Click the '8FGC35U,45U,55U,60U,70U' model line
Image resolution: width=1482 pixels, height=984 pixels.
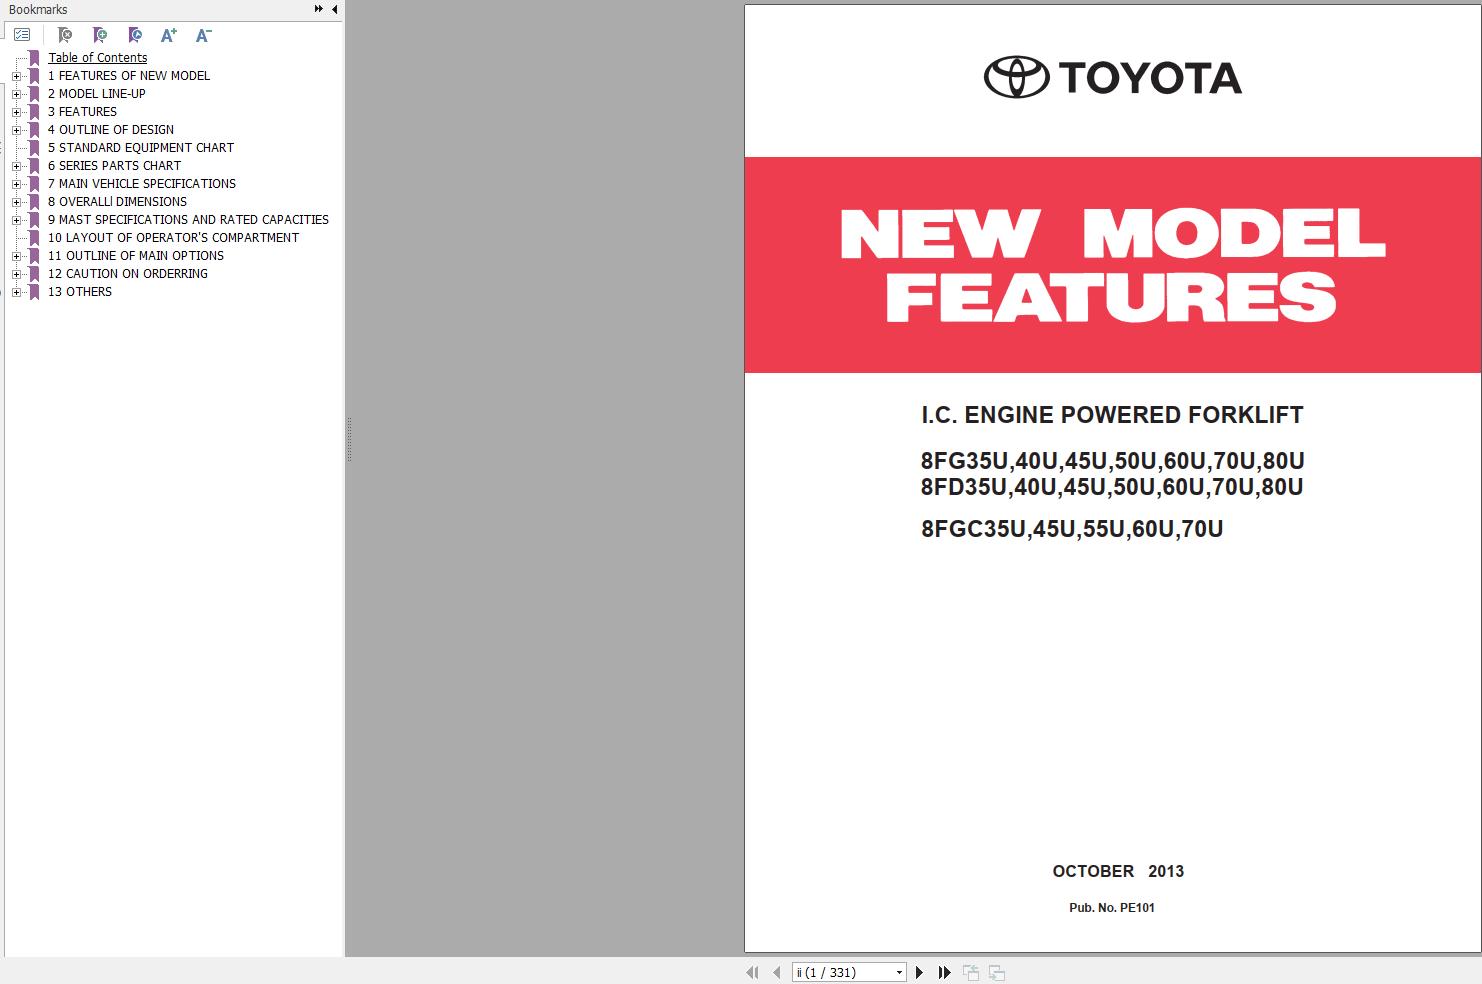(1072, 529)
